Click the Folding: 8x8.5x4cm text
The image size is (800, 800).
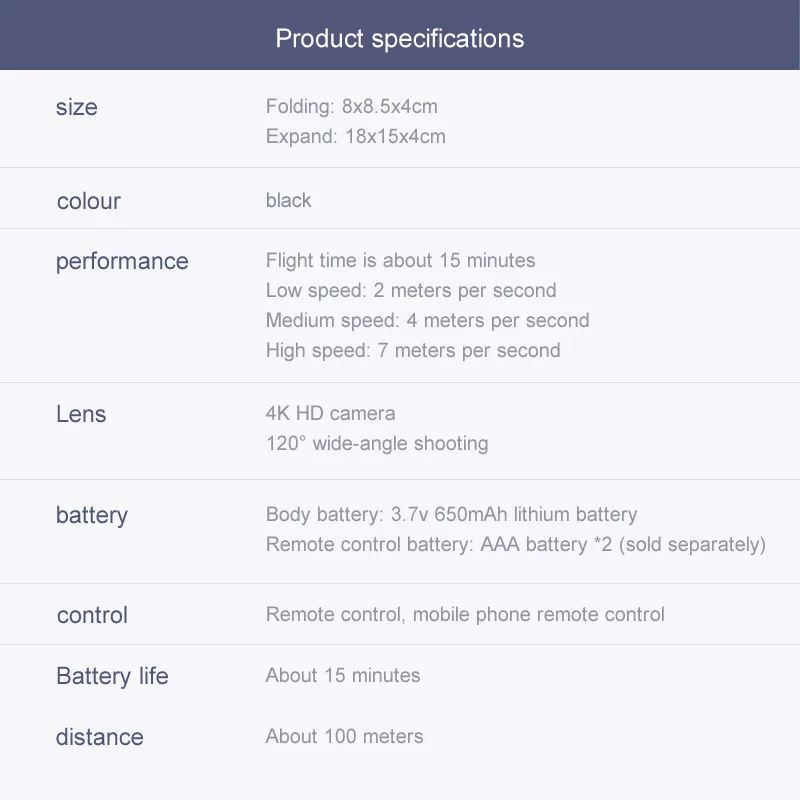point(351,106)
